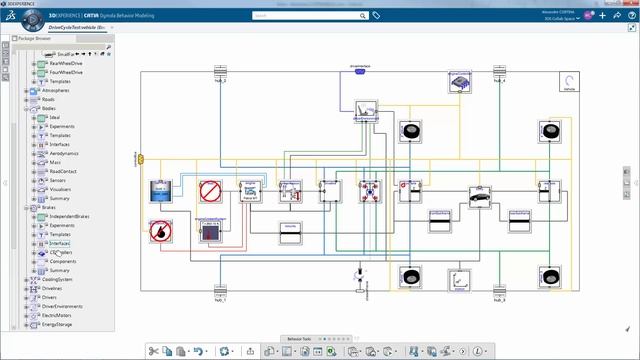Viewport: 640px width, 360px height.
Task: Click the Update gear icon in toolbar
Action: click(x=224, y=351)
